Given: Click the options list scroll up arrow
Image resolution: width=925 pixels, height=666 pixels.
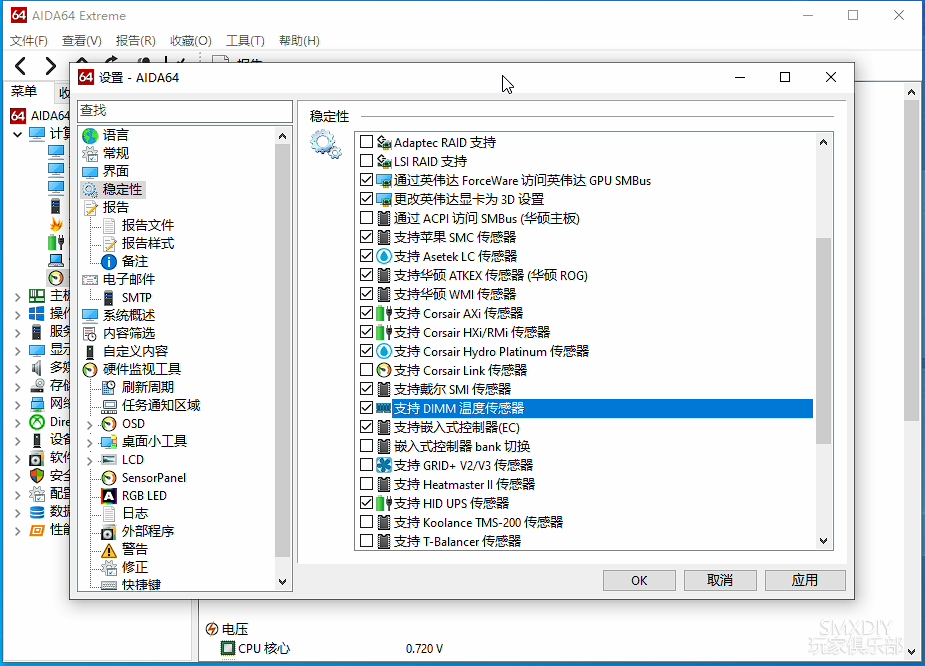Looking at the screenshot, I should pos(824,142).
